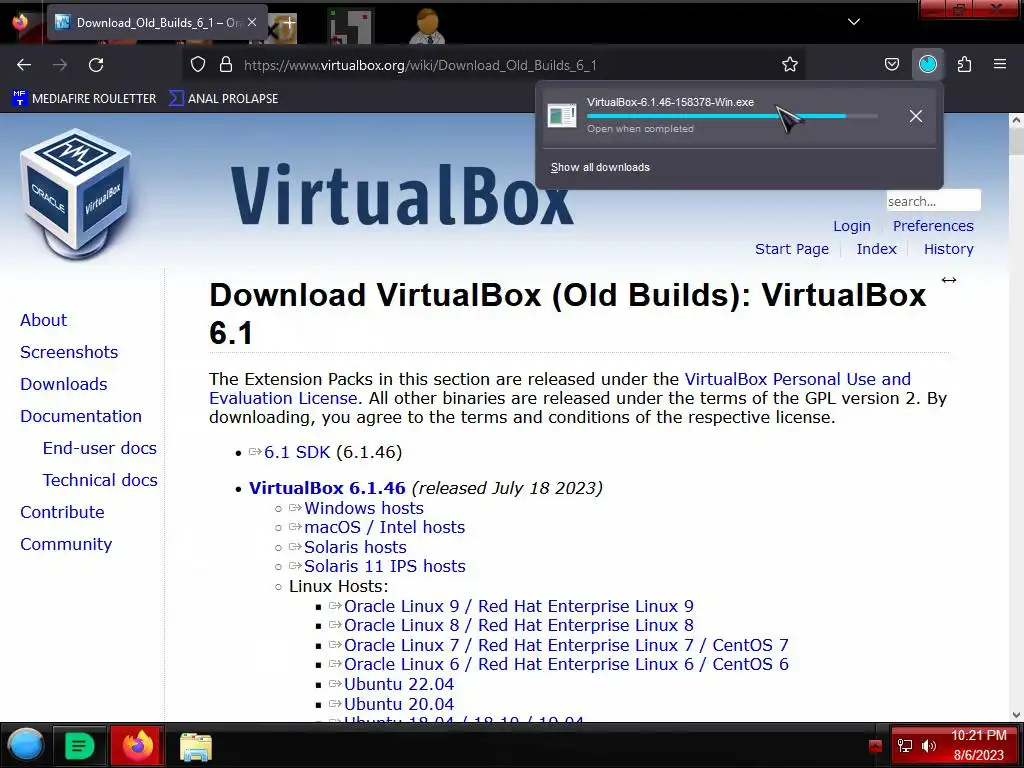Open the Preferences link
Viewport: 1024px width, 768px height.
tap(933, 226)
